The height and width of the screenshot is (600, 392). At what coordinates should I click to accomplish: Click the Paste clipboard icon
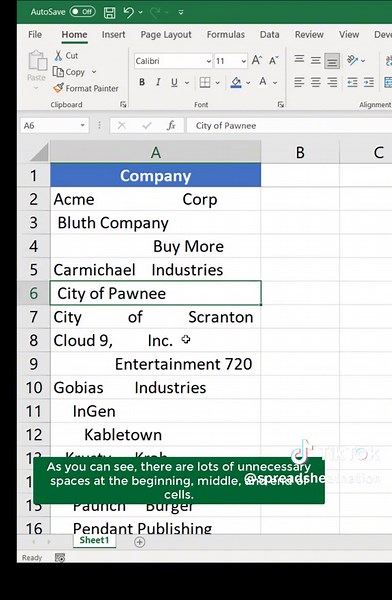38,60
